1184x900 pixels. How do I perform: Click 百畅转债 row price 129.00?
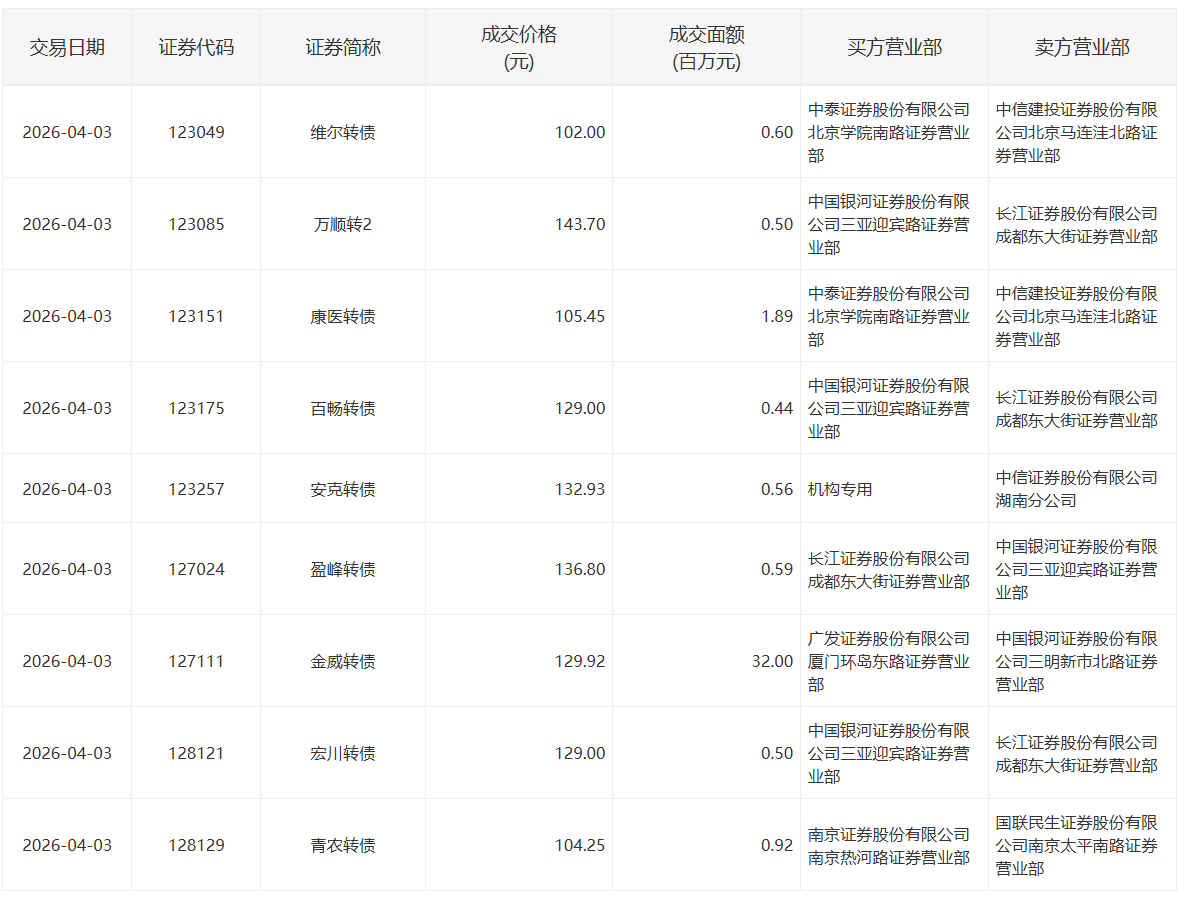pyautogui.click(x=580, y=408)
